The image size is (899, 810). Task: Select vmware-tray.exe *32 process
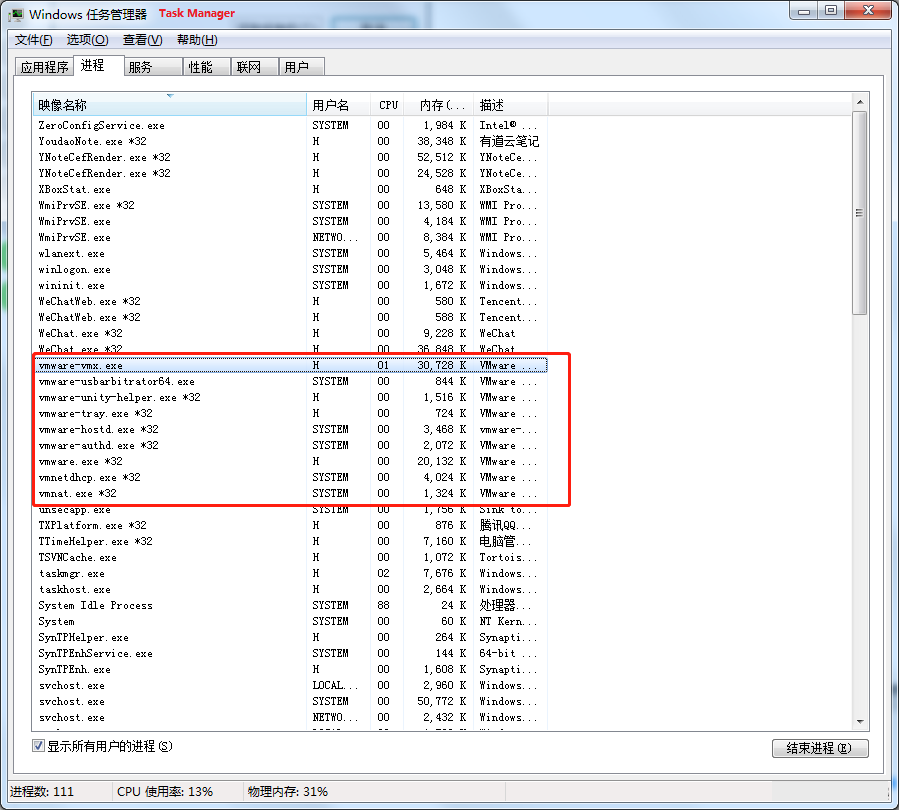pyautogui.click(x=290, y=413)
